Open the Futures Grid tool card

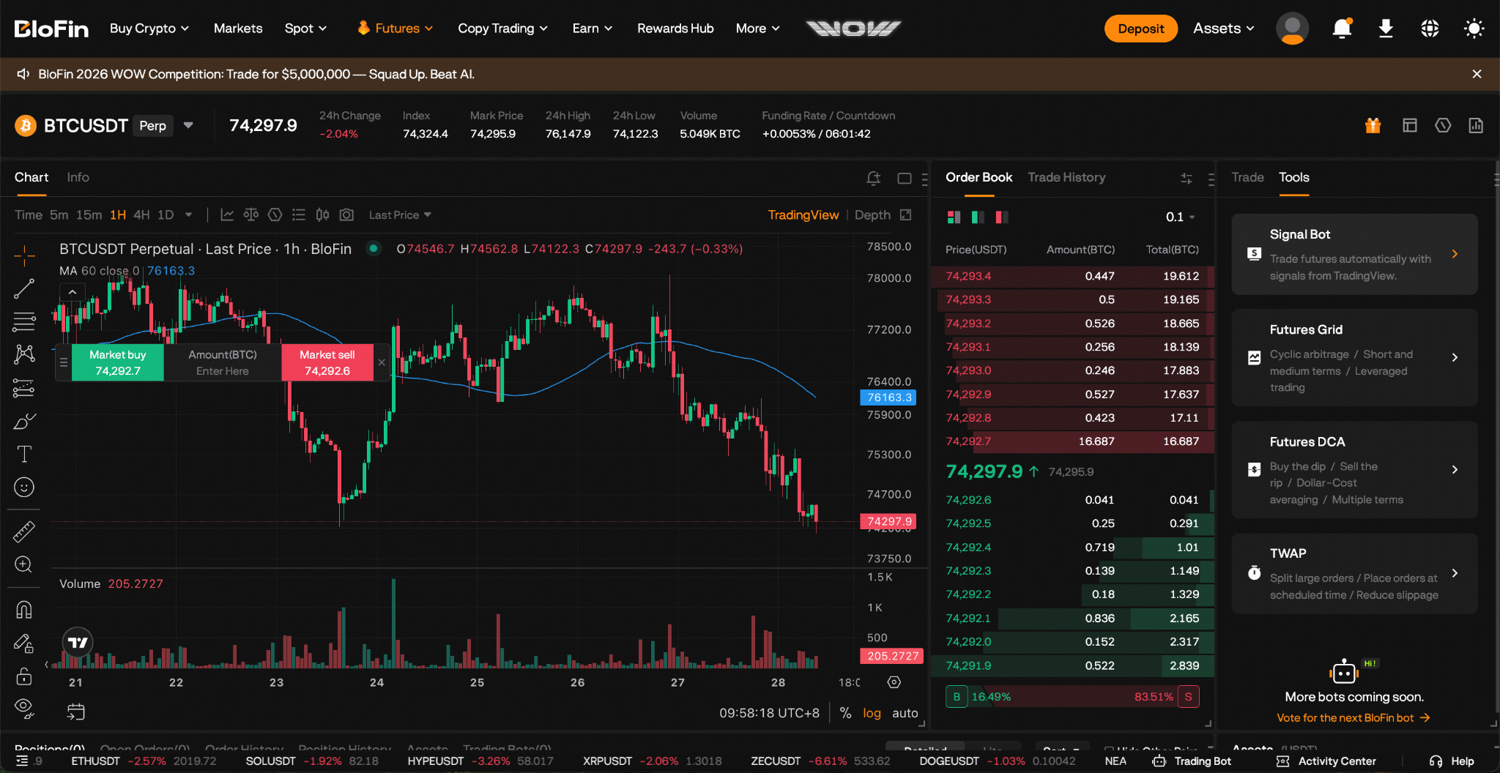pos(1354,358)
